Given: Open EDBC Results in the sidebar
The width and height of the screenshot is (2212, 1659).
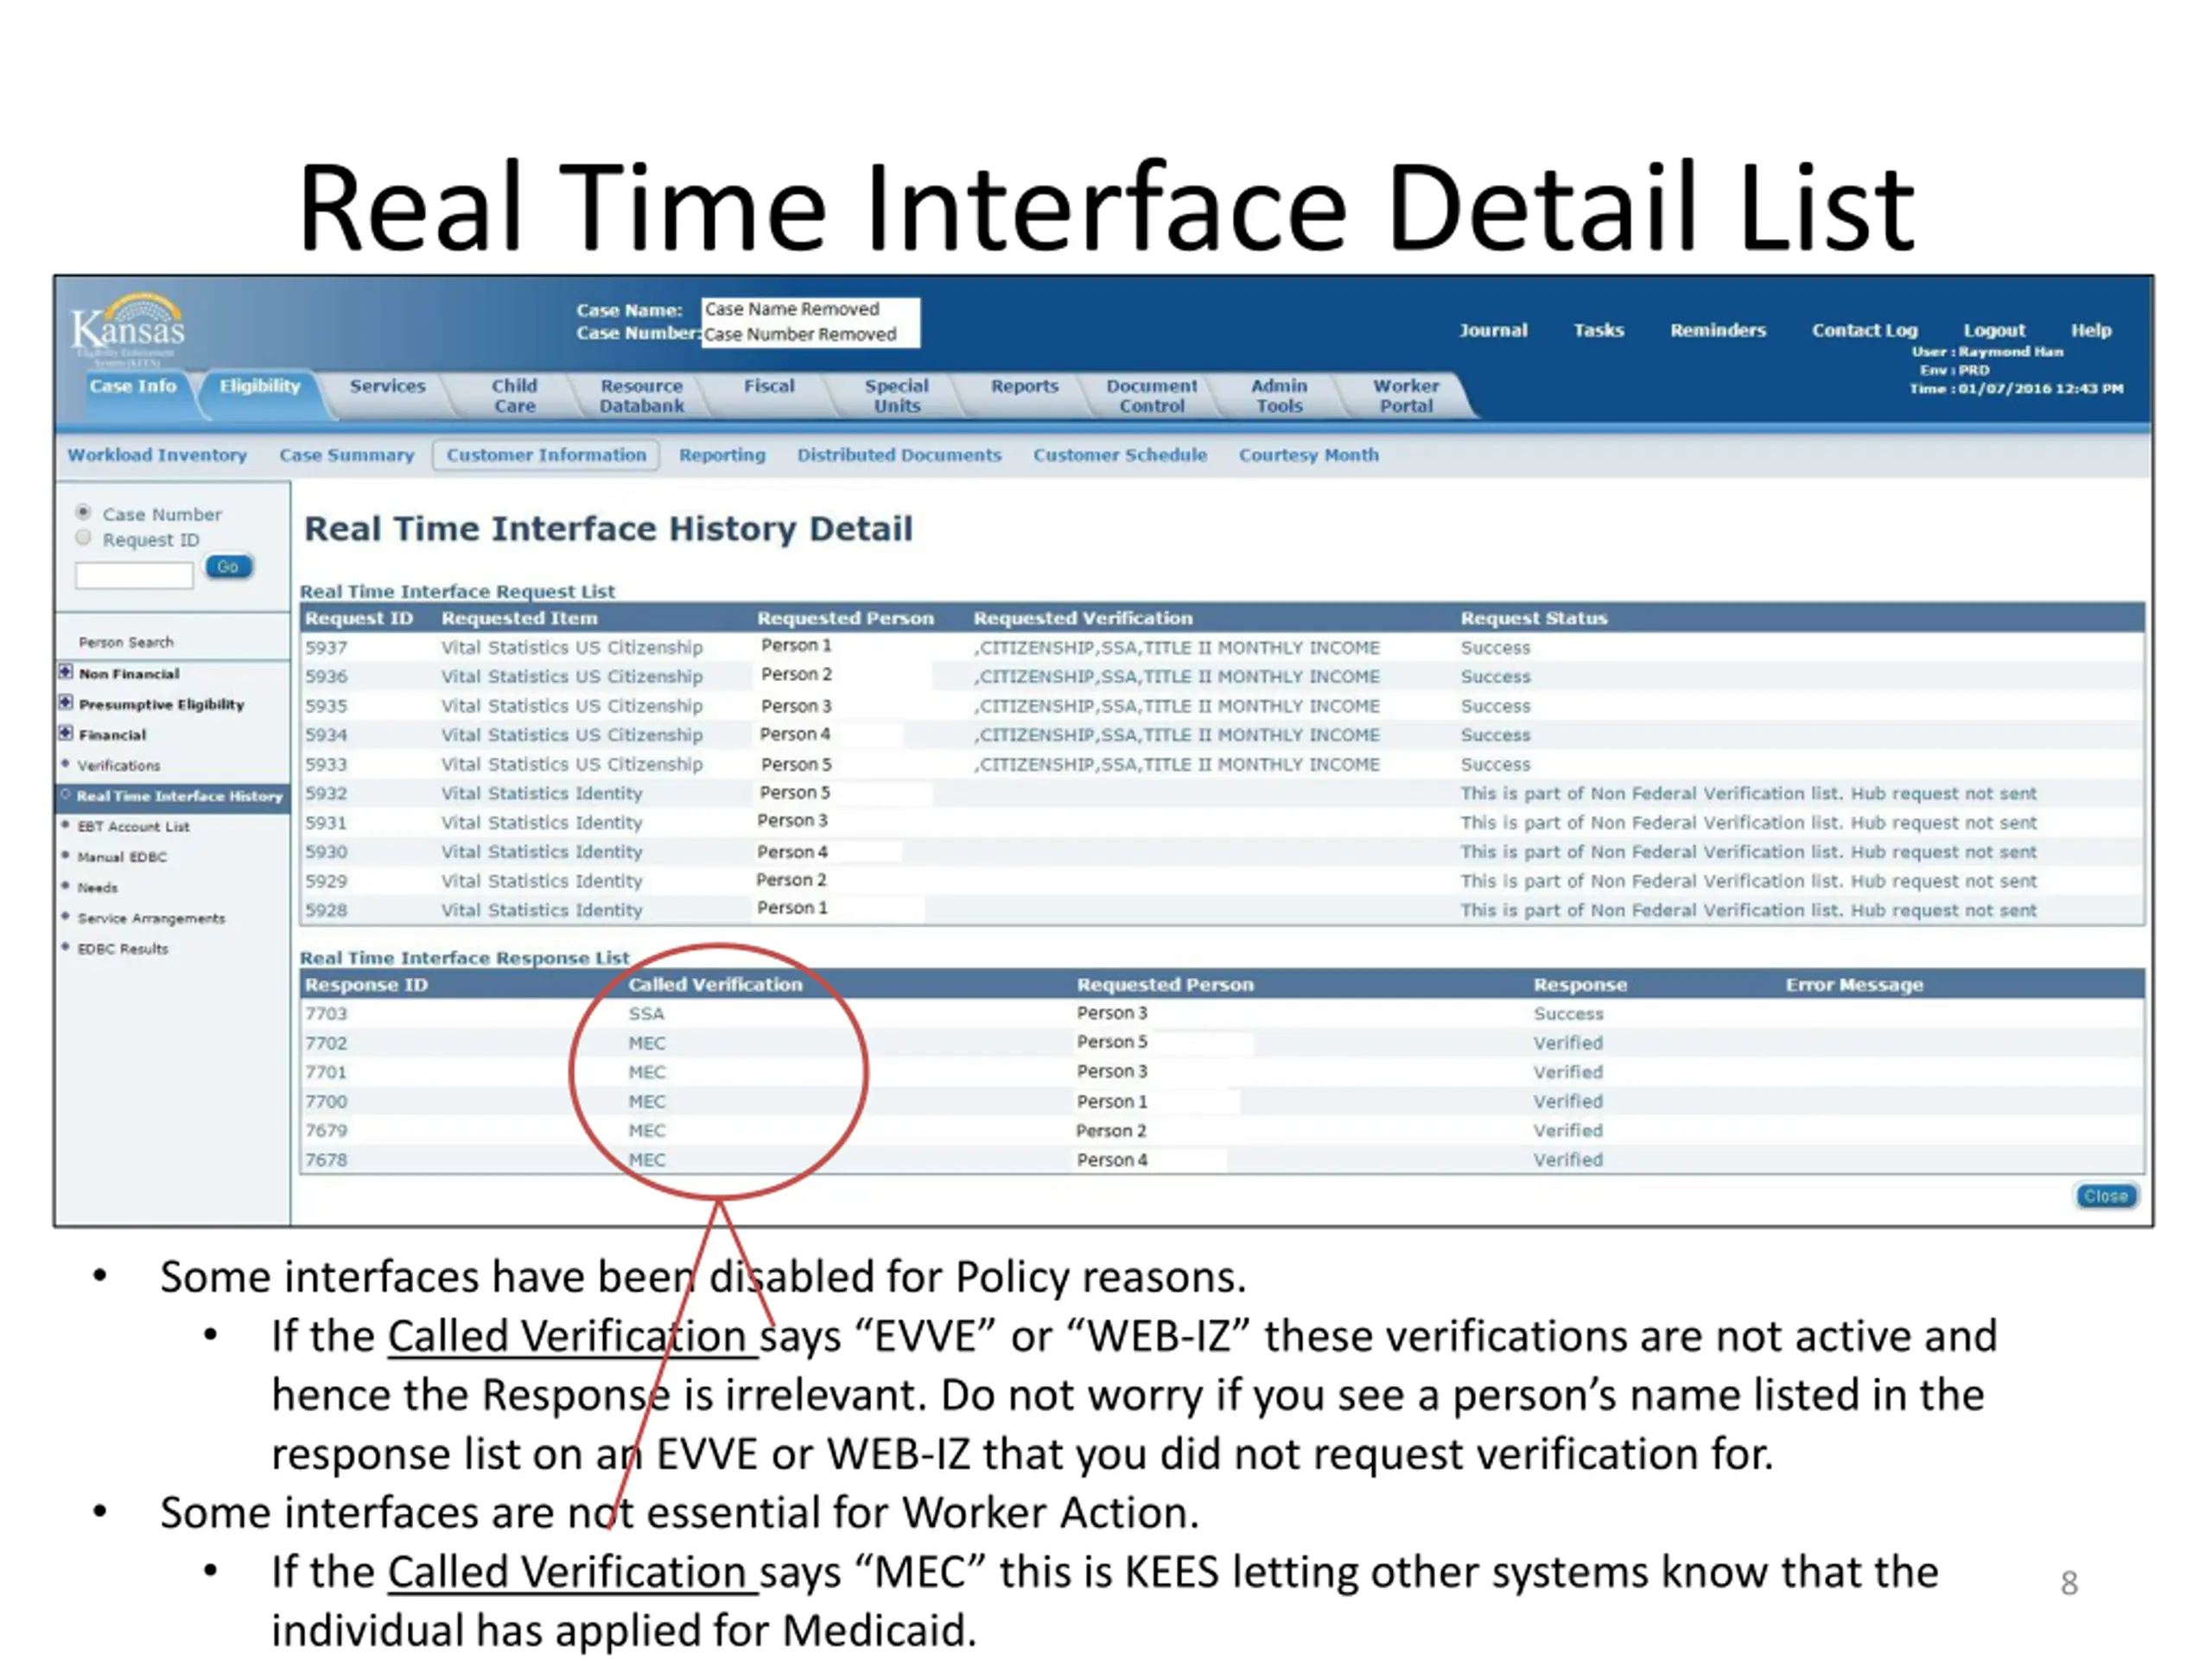Looking at the screenshot, I should tap(122, 948).
